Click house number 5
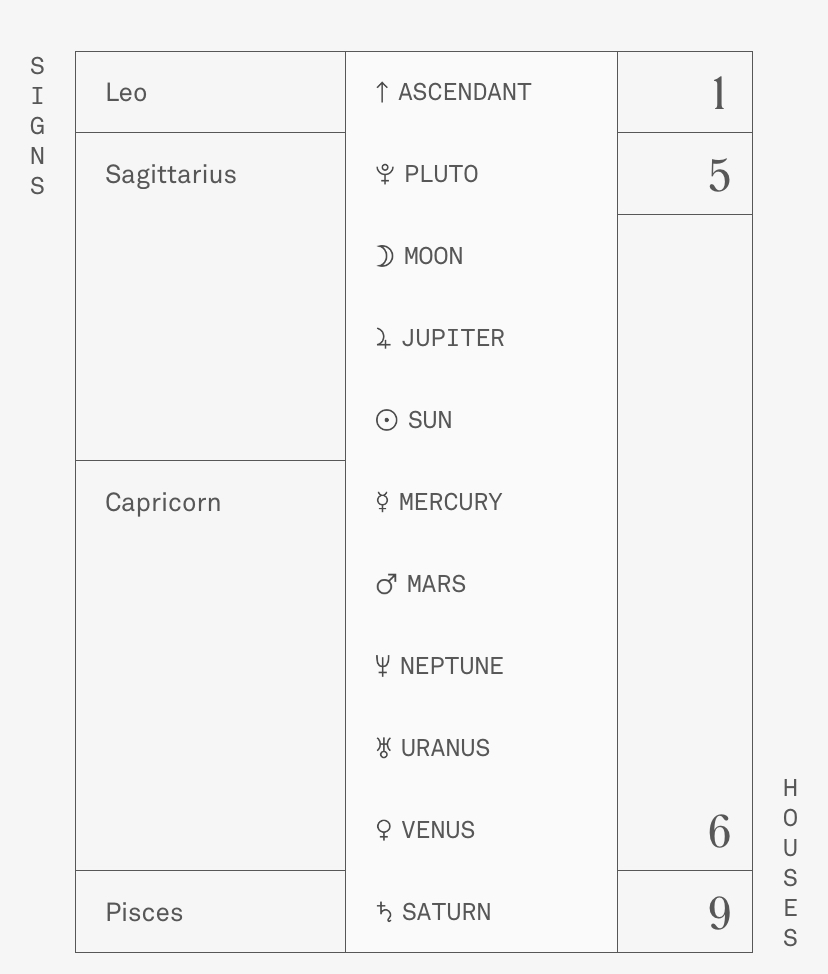This screenshot has width=828, height=974. click(x=719, y=176)
